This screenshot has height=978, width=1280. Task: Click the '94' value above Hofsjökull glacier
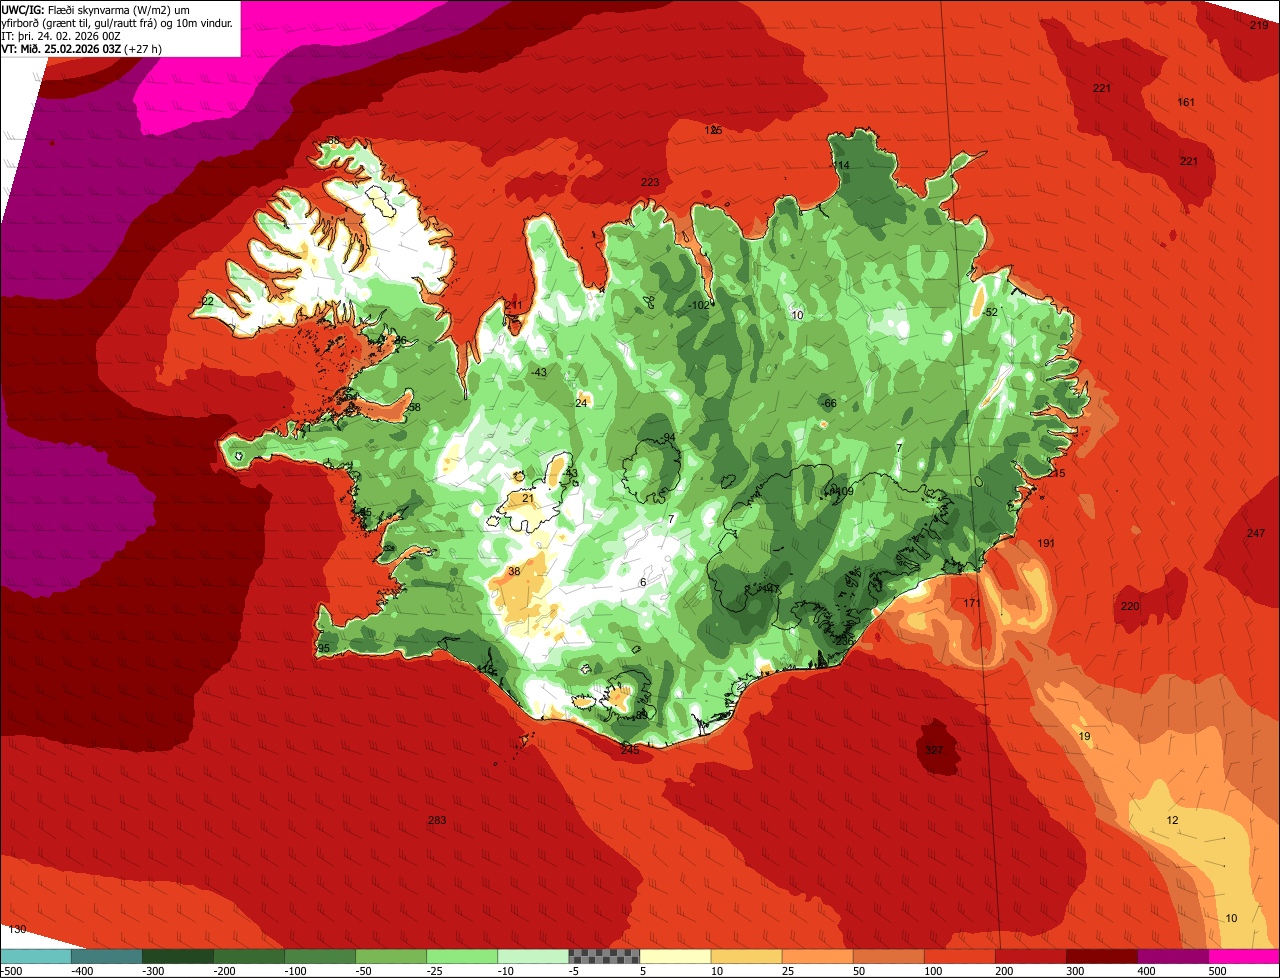coord(669,438)
